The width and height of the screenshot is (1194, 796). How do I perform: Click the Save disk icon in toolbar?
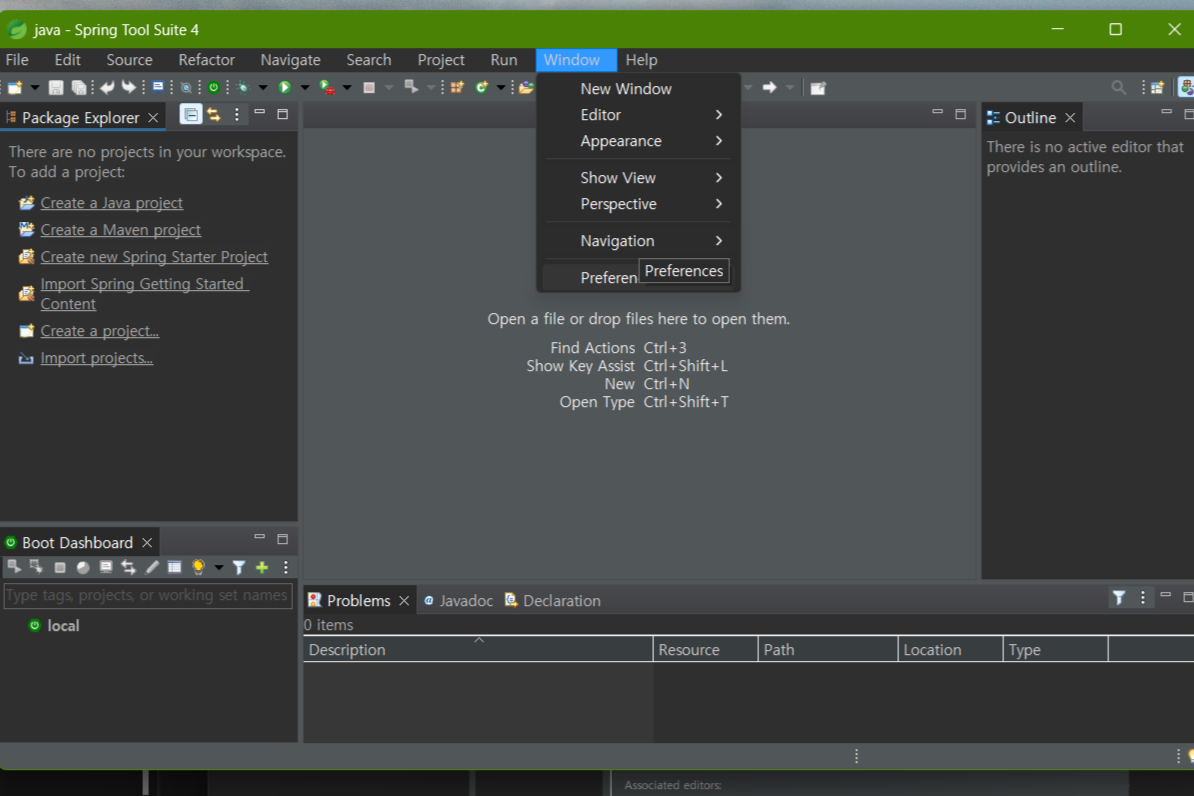(56, 88)
